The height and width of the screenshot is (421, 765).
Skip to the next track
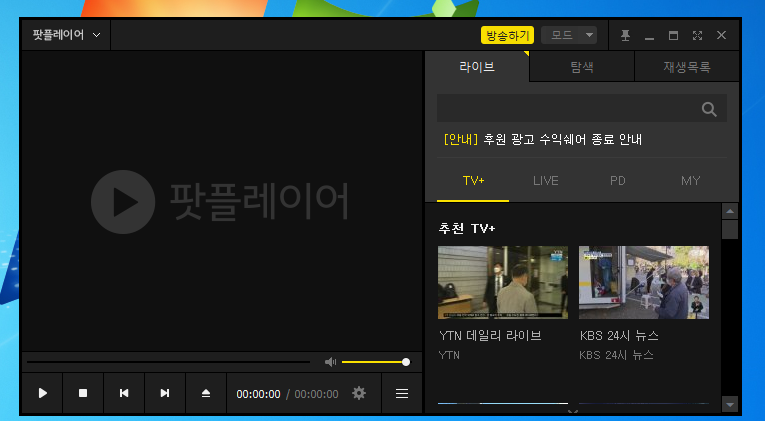click(165, 393)
